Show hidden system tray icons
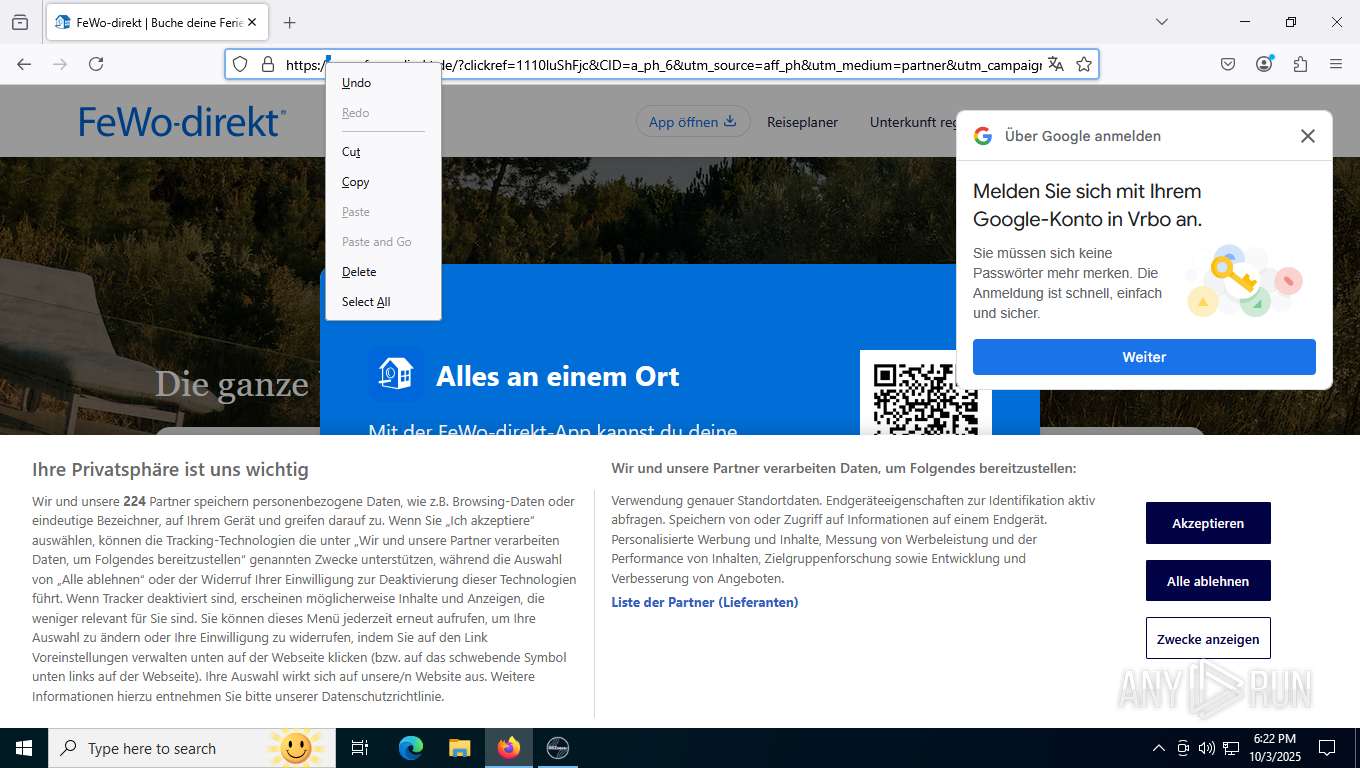The width and height of the screenshot is (1360, 768). [1159, 748]
